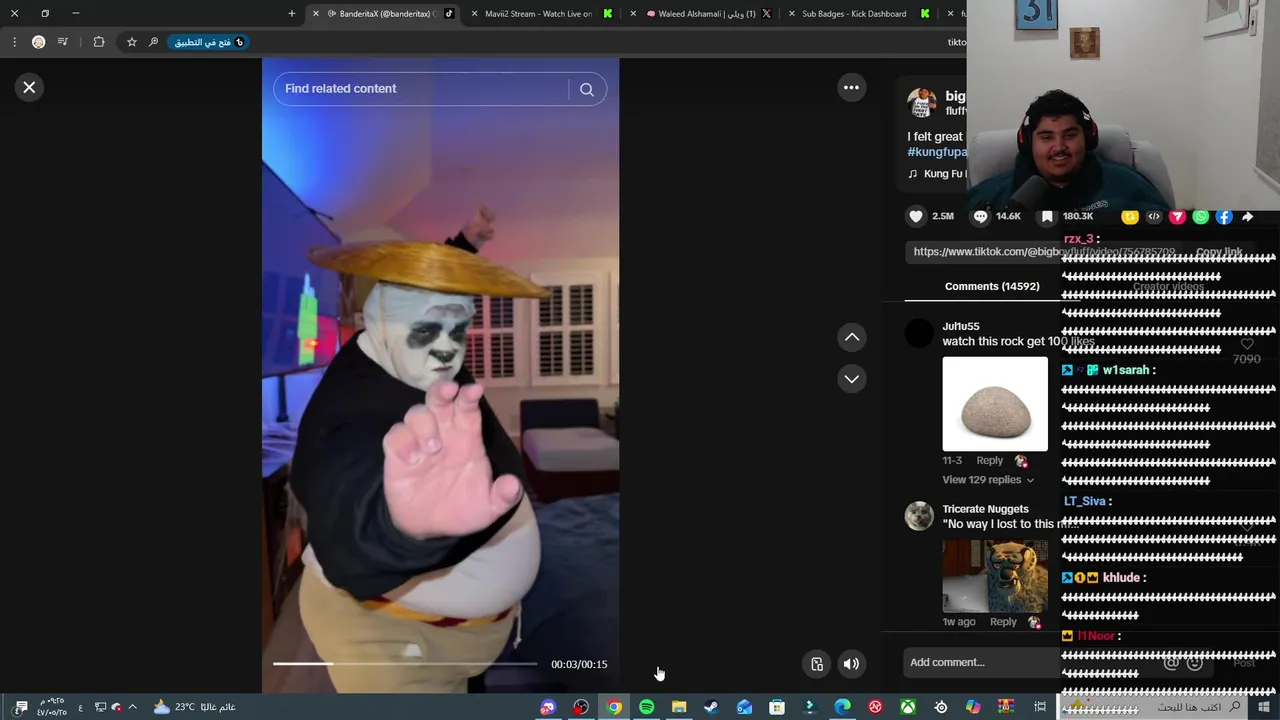Viewport: 1280px width, 720px height.
Task: Open the media control playlist icon
Action: pyautogui.click(x=62, y=42)
